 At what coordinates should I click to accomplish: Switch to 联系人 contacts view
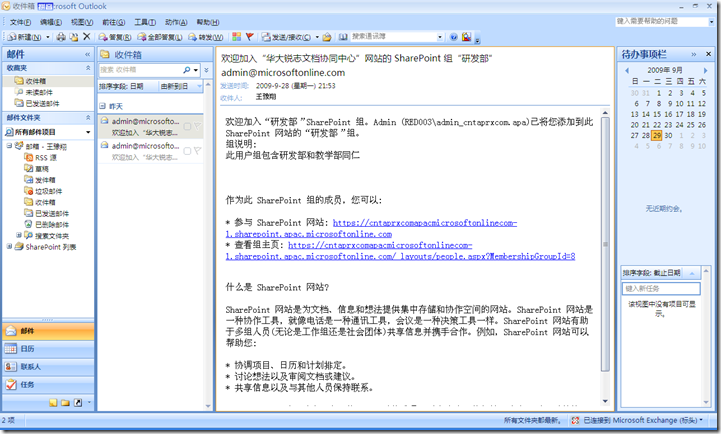[x=48, y=366]
